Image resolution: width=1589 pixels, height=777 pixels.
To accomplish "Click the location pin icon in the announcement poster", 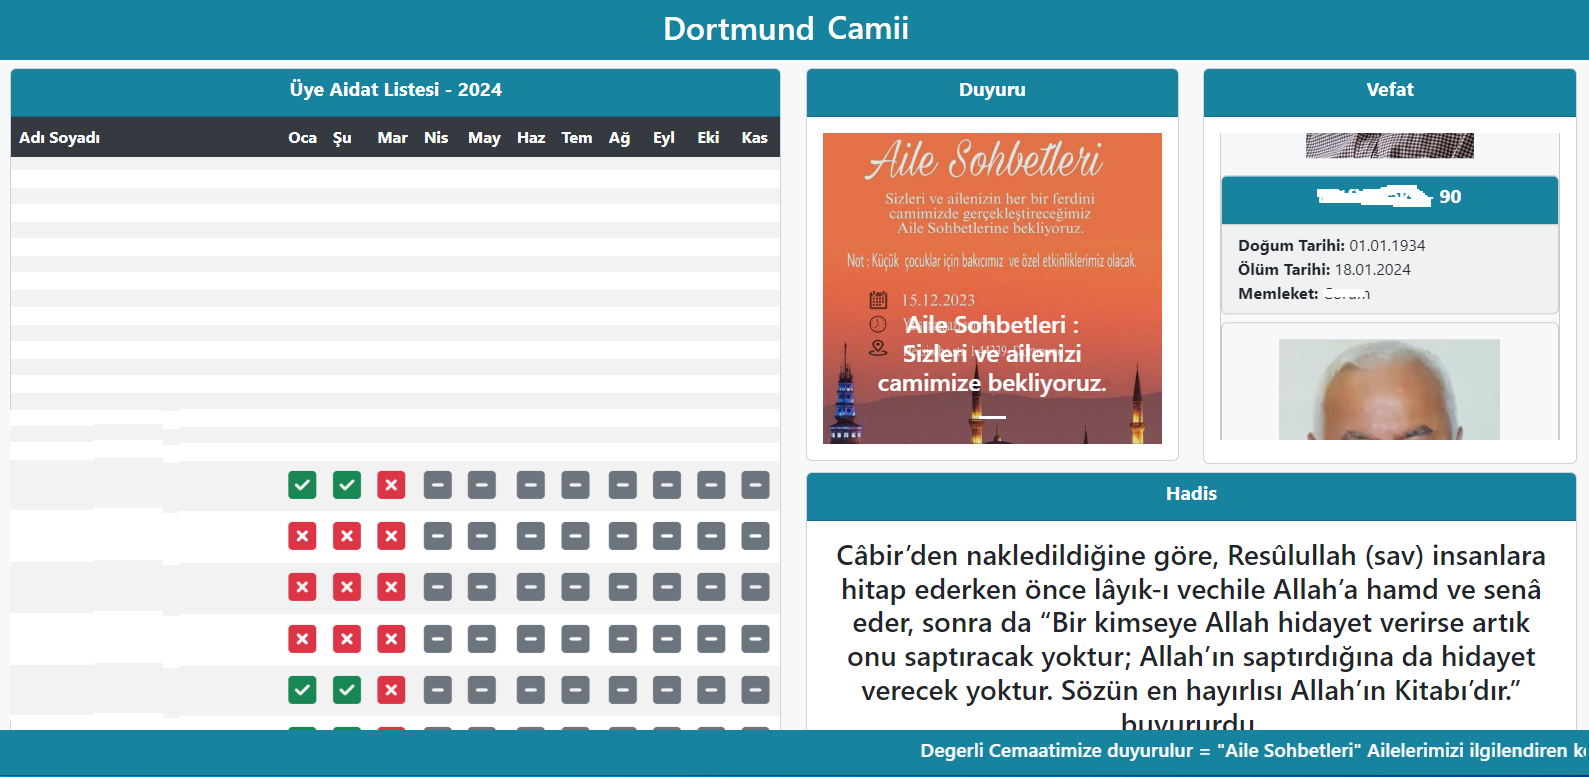I will pyautogui.click(x=878, y=348).
